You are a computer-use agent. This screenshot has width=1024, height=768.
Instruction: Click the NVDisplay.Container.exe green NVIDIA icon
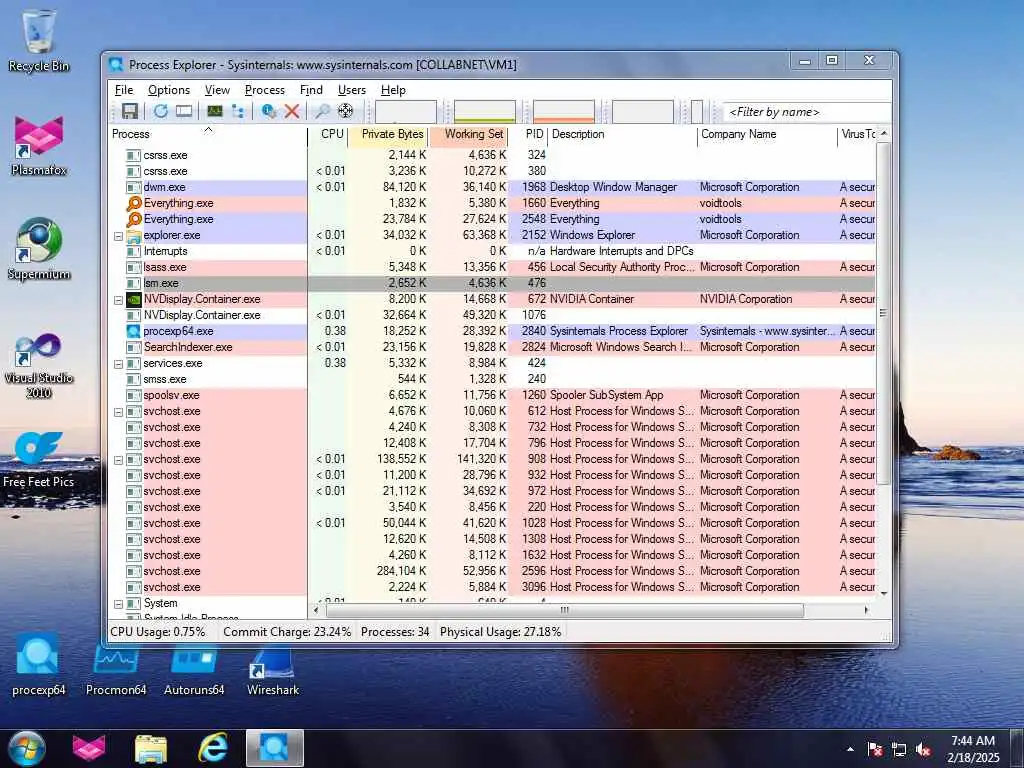tap(134, 299)
